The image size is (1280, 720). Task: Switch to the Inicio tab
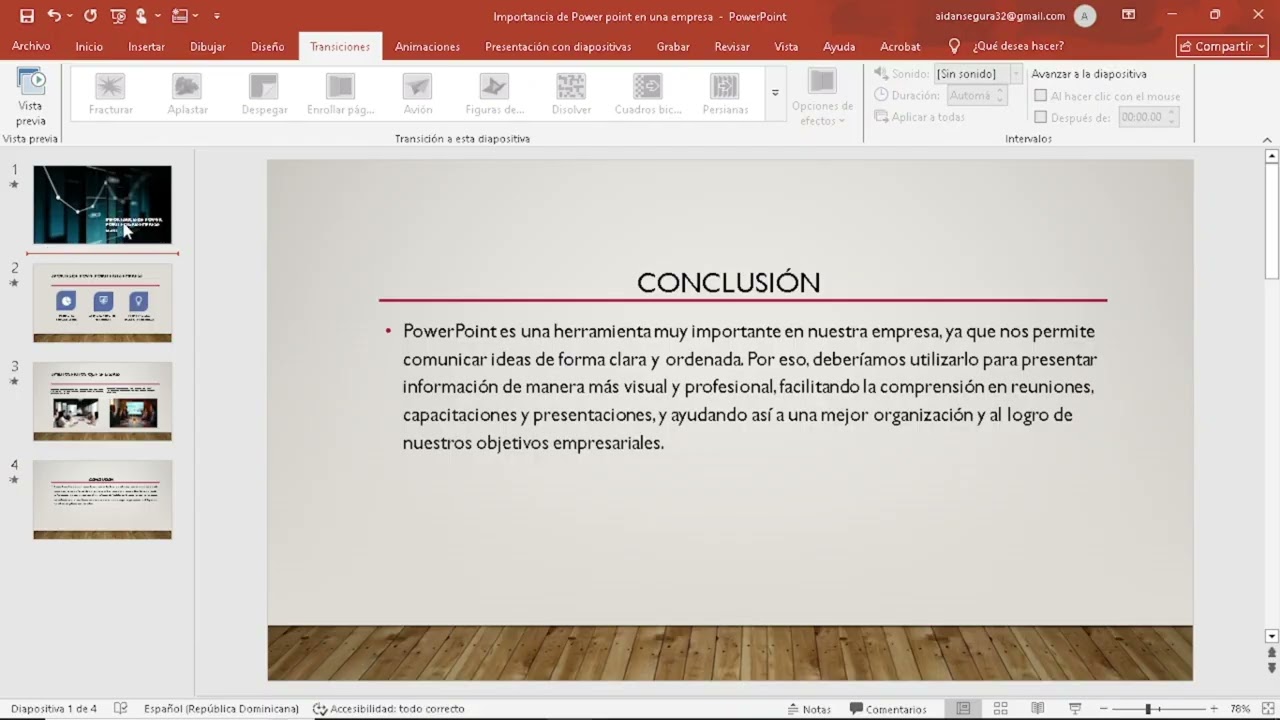pyautogui.click(x=89, y=46)
